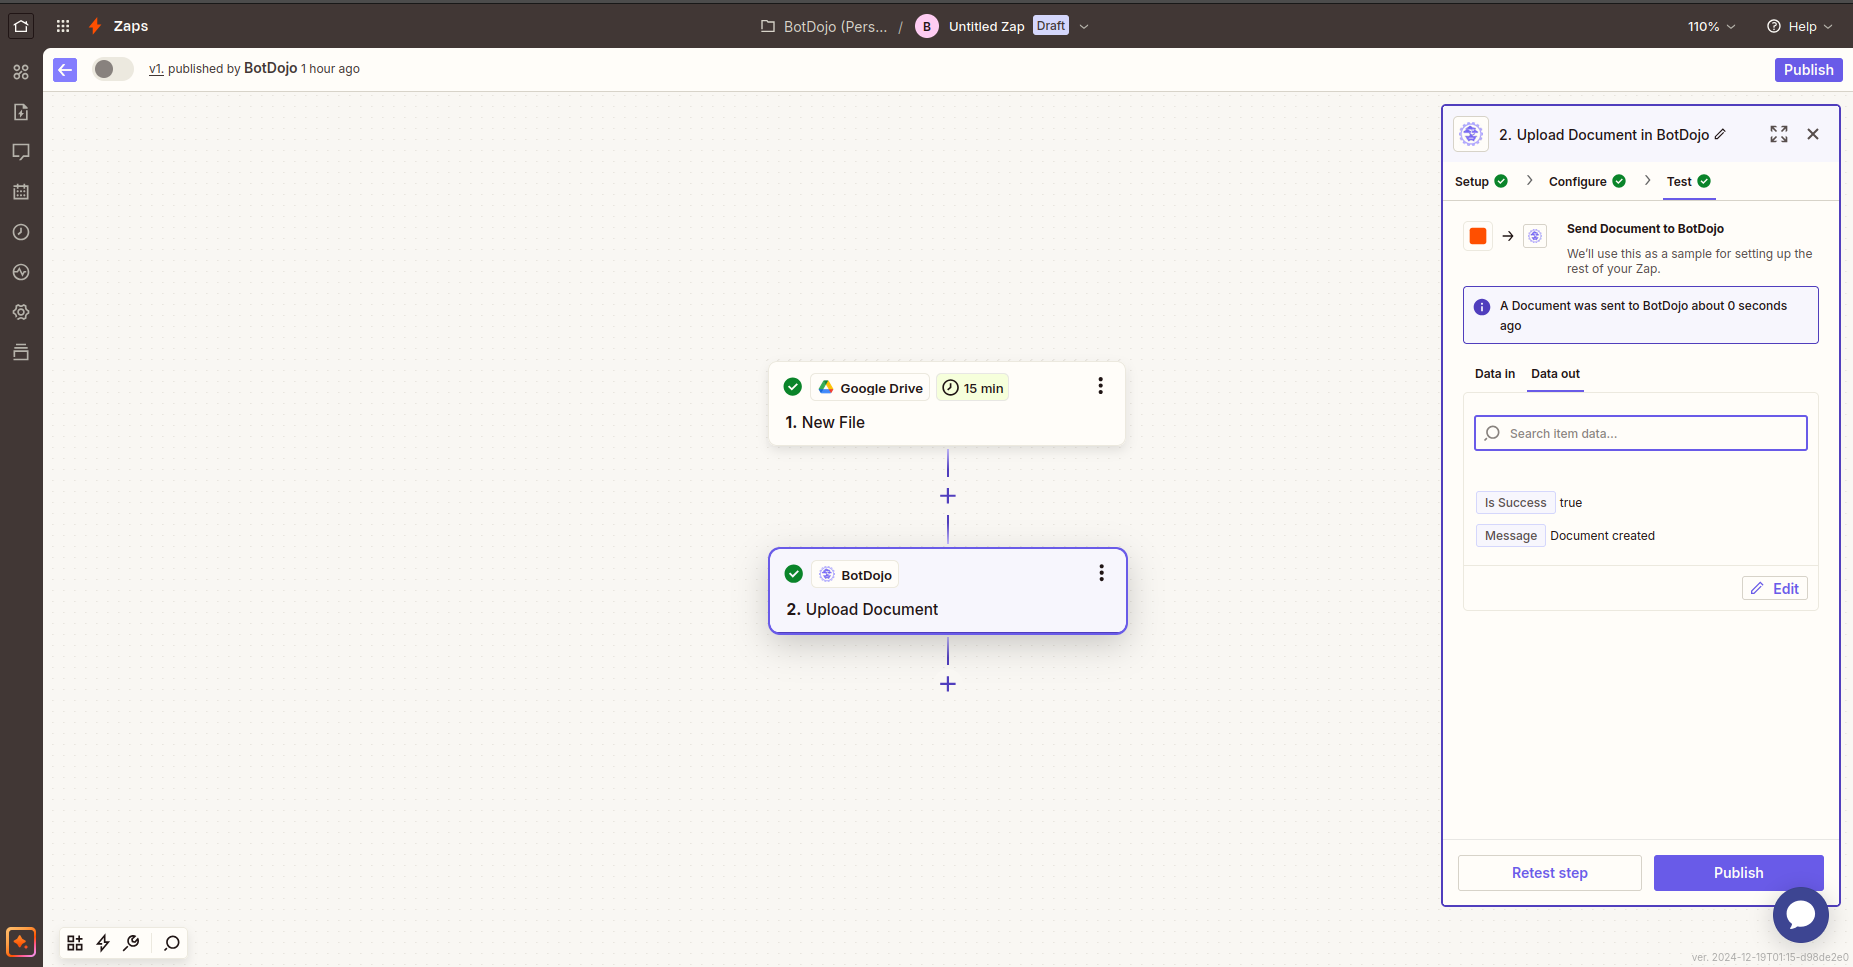The height and width of the screenshot is (967, 1853).
Task: Close the Upload Document panel
Action: 1813,134
